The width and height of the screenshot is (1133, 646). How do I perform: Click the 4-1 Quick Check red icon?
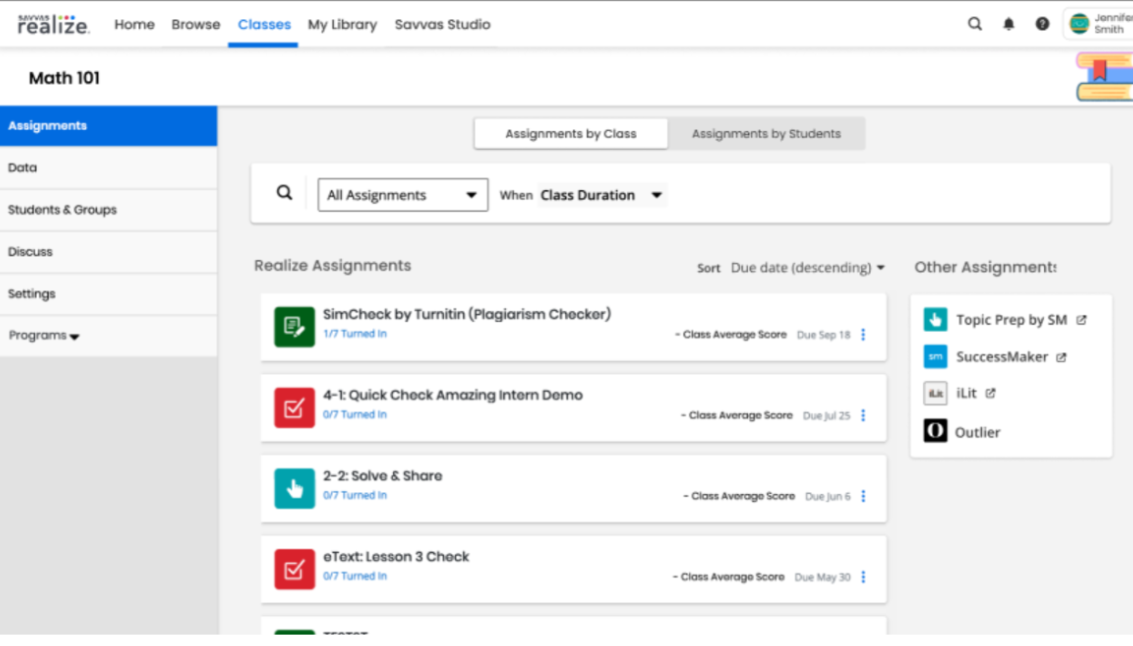pyautogui.click(x=294, y=408)
